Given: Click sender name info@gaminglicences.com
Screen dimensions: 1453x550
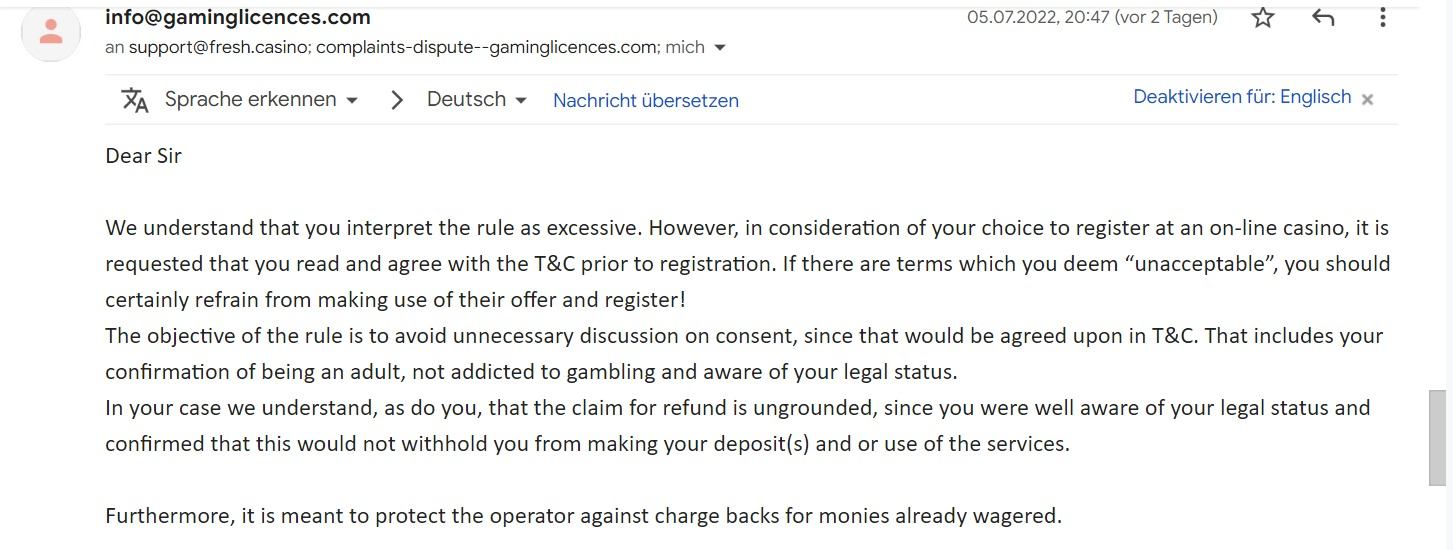Looking at the screenshot, I should [x=238, y=17].
